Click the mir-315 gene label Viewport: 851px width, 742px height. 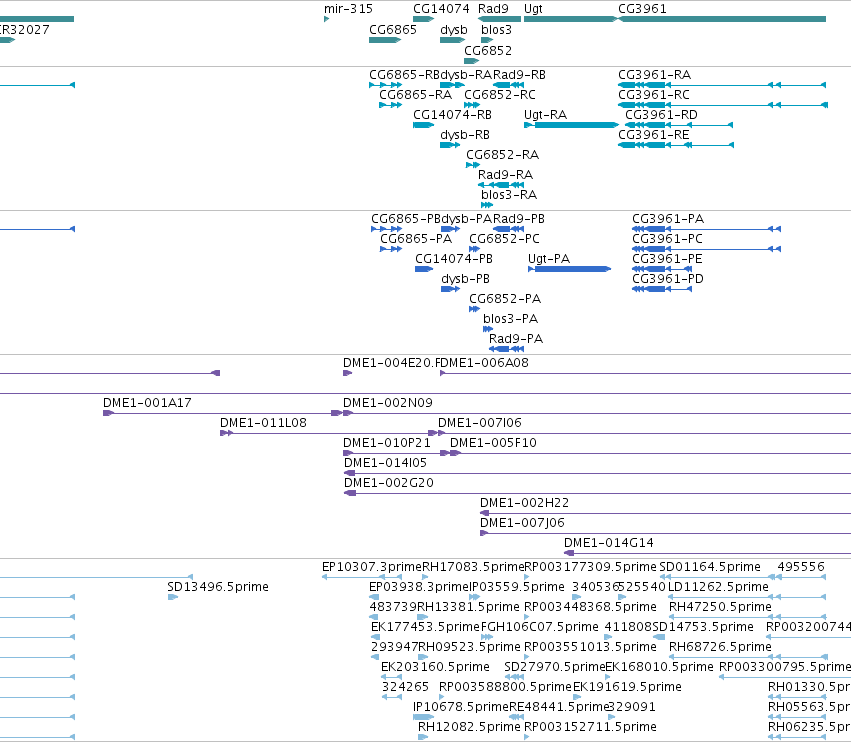tap(348, 9)
